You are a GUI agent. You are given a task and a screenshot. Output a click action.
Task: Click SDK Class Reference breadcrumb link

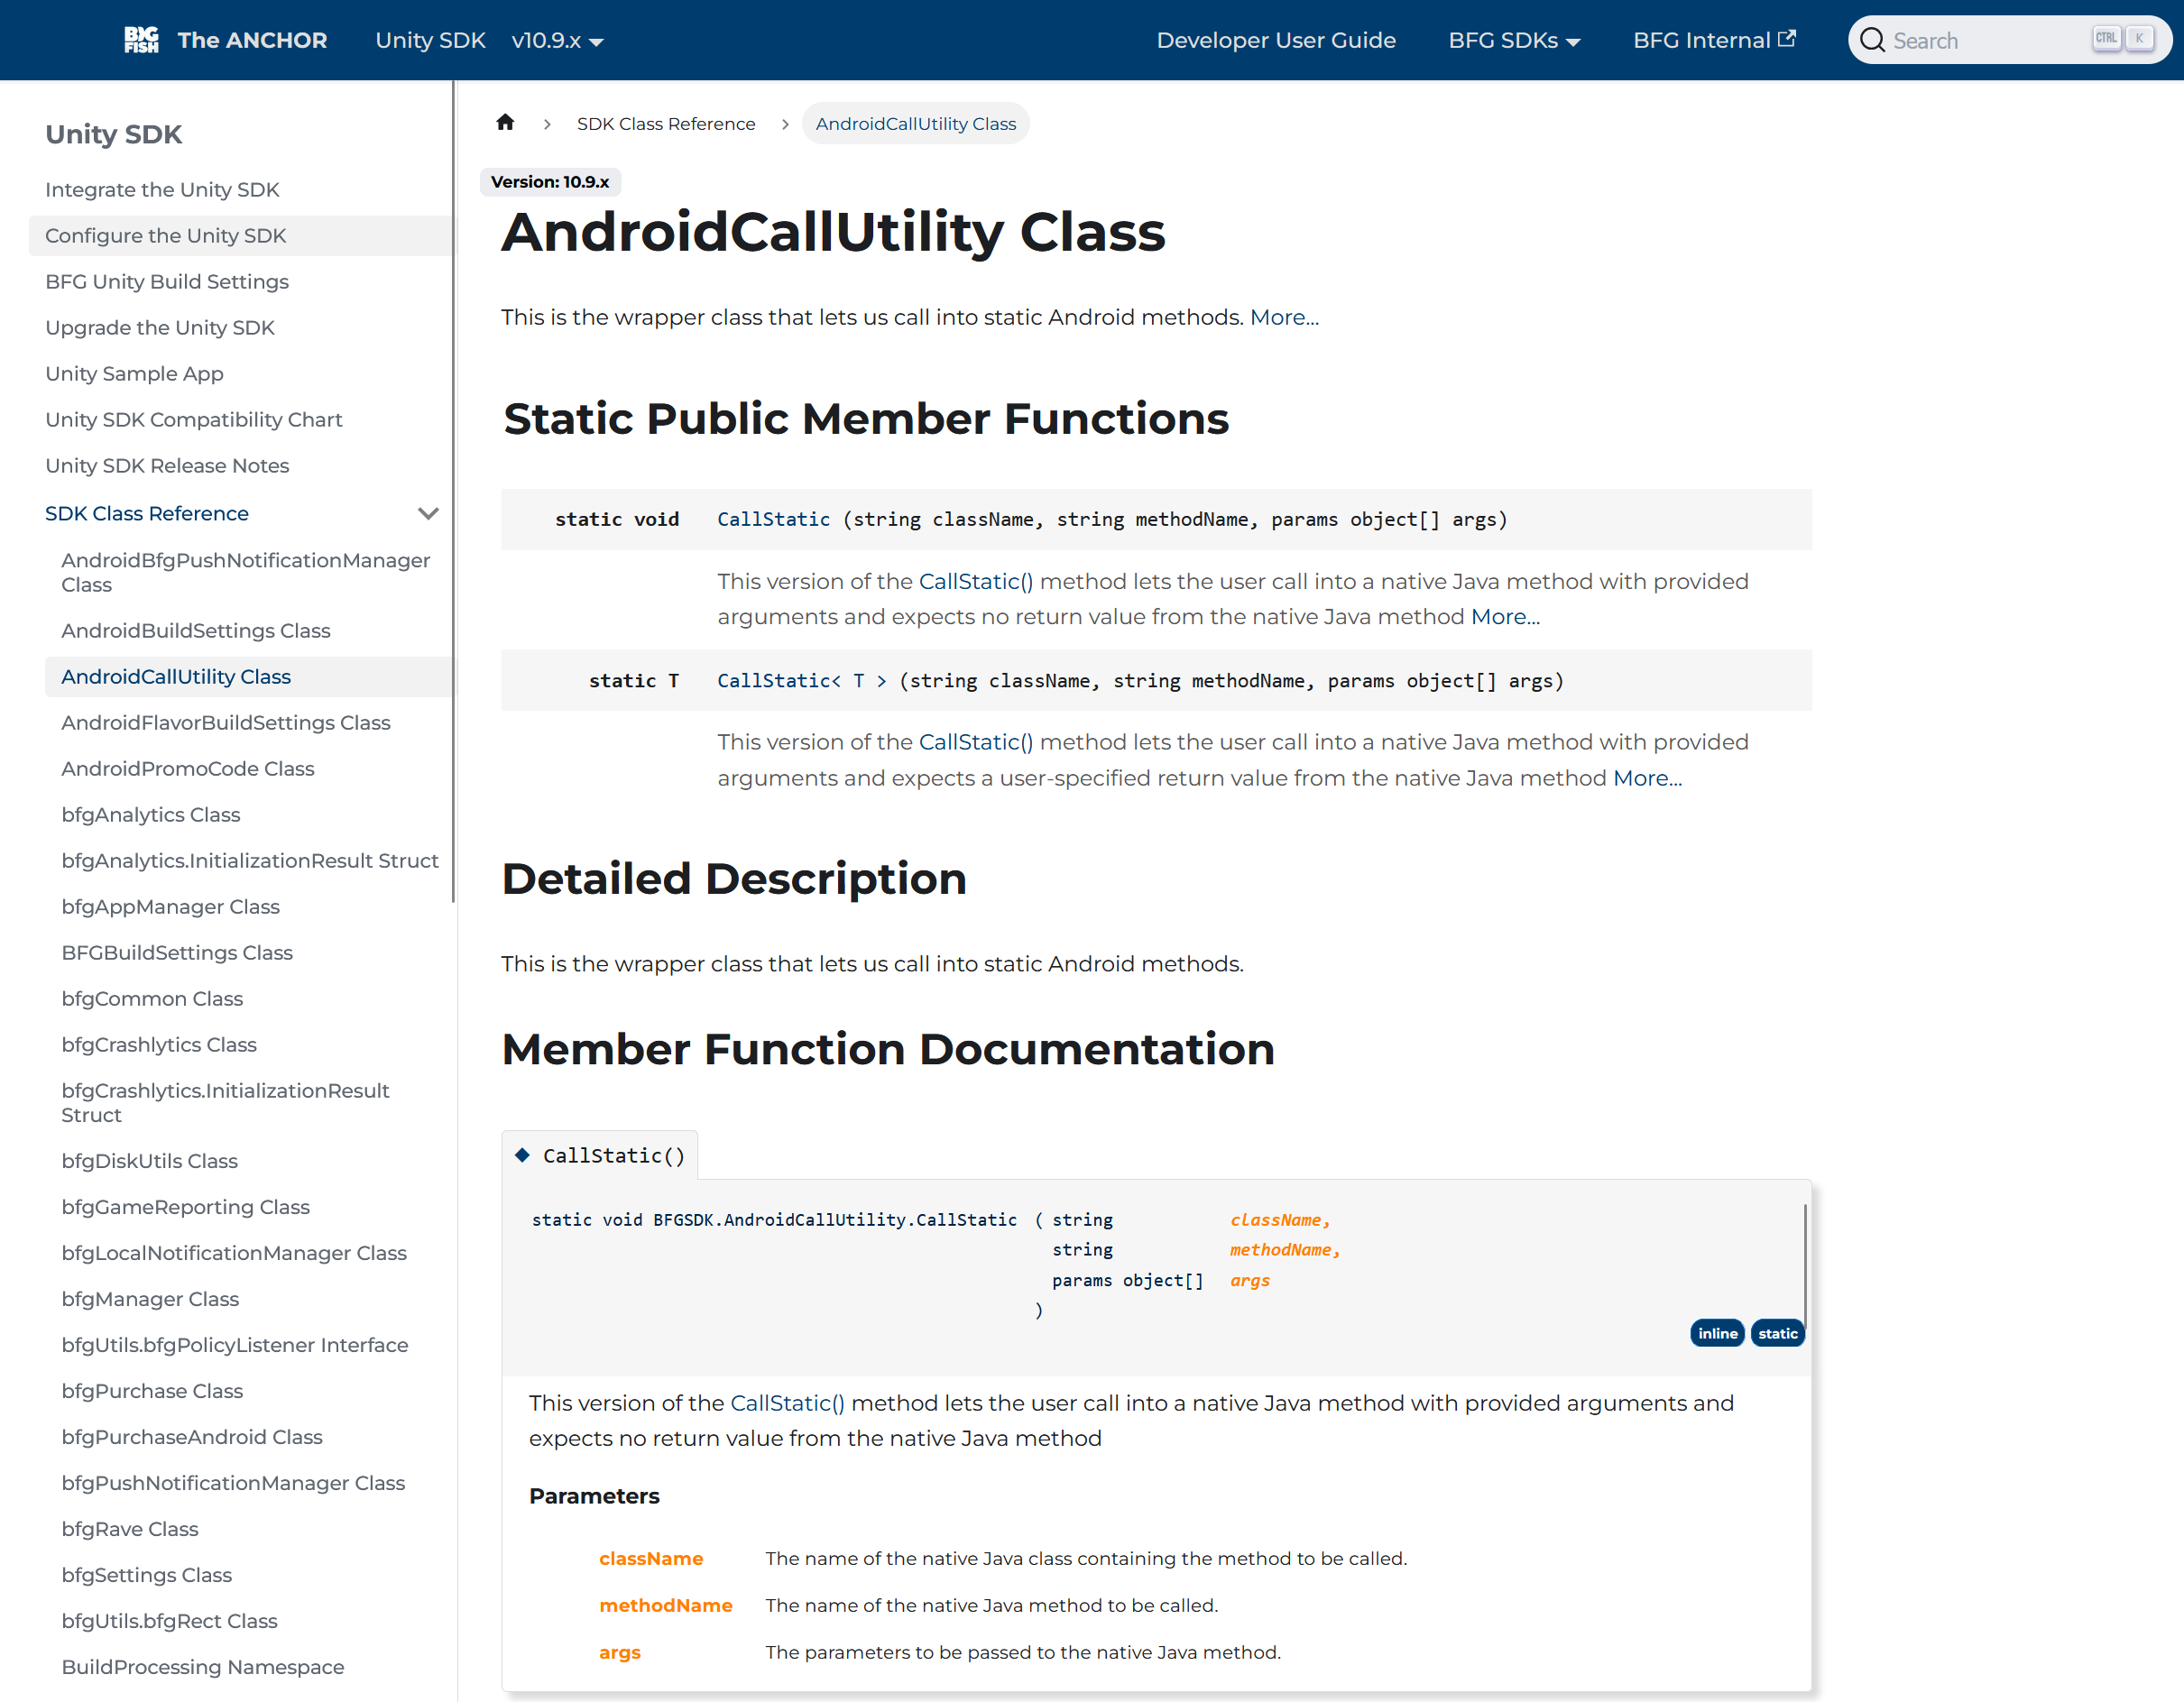(665, 123)
